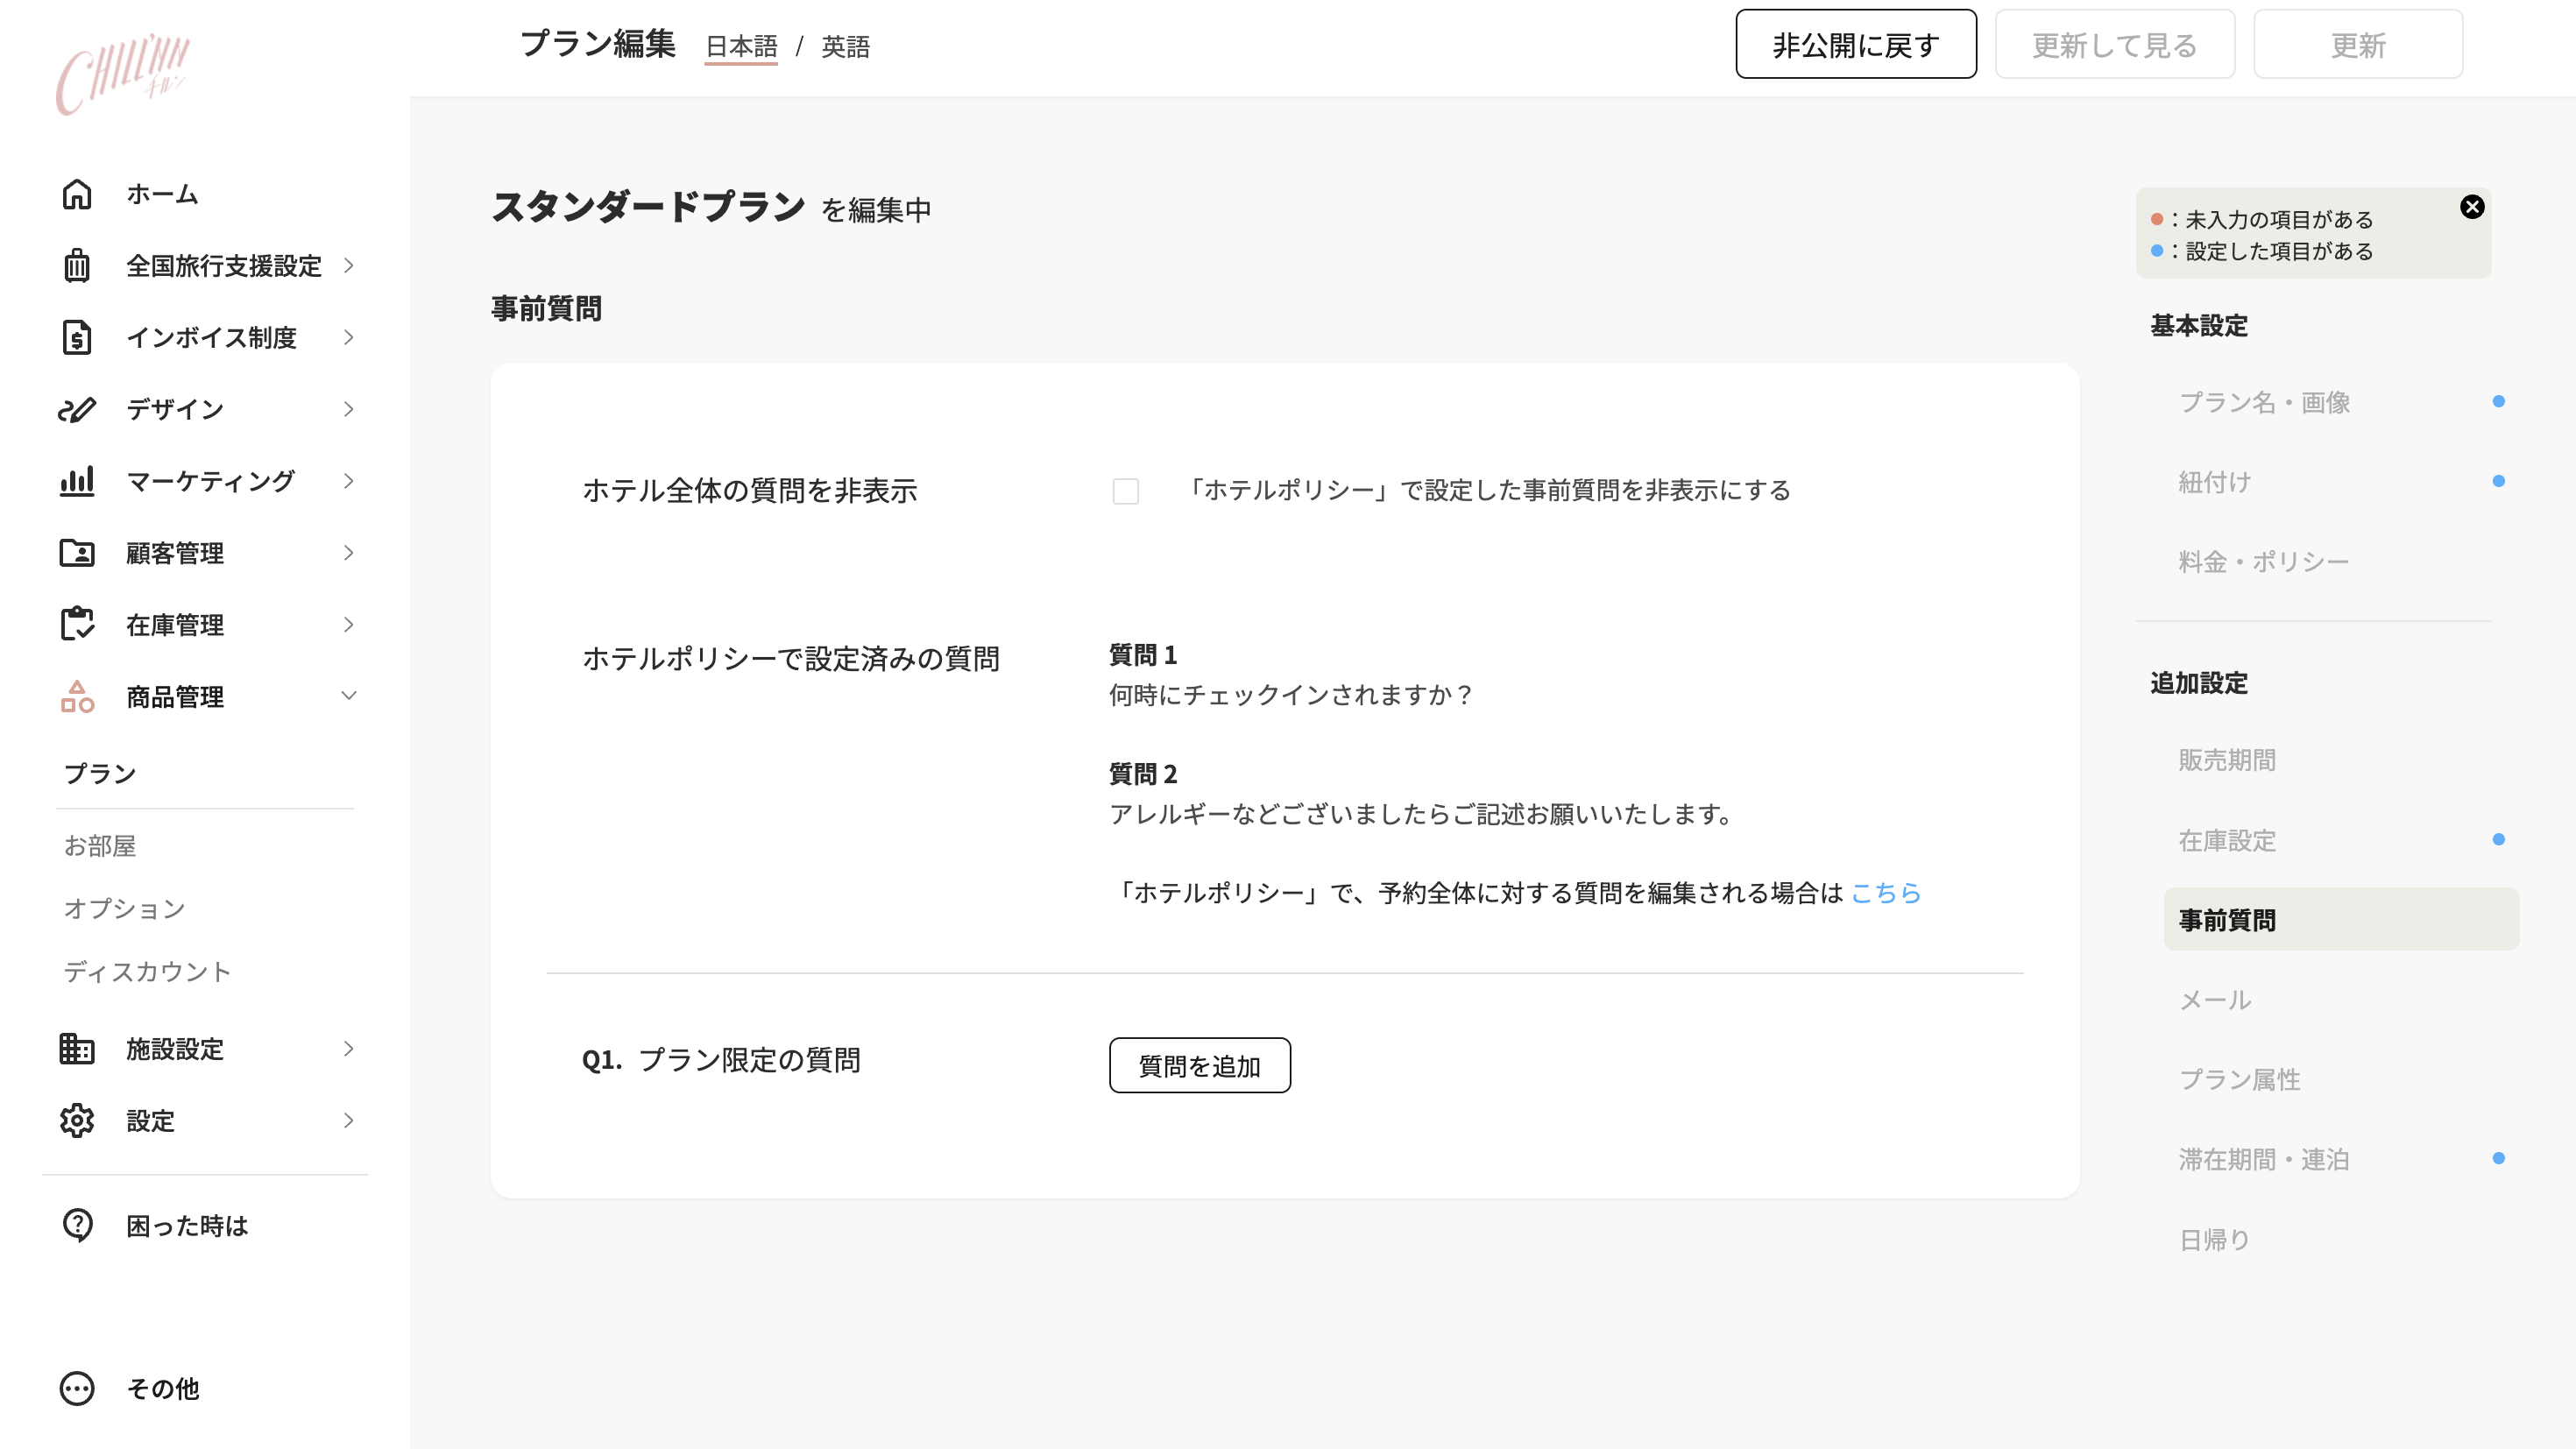The height and width of the screenshot is (1449, 2576).
Task: Open the ホーム home icon
Action: tap(77, 194)
